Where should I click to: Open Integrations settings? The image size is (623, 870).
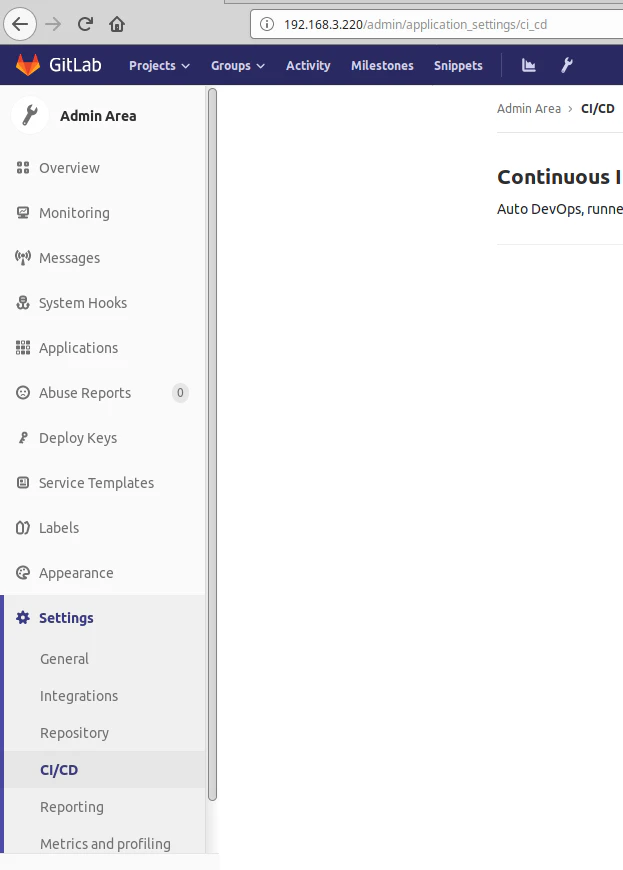tap(79, 696)
